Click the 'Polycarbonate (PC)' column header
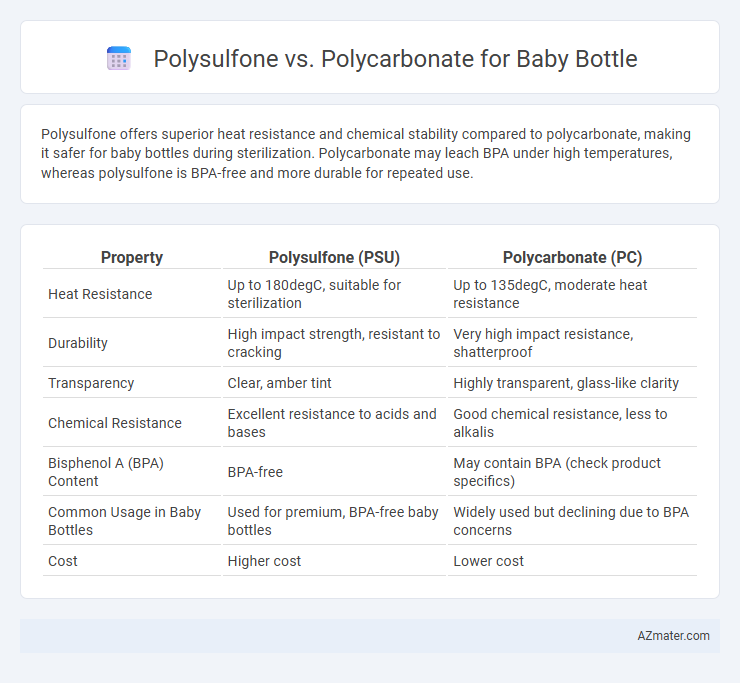Screen dimensions: 740x683 [x=572, y=257]
